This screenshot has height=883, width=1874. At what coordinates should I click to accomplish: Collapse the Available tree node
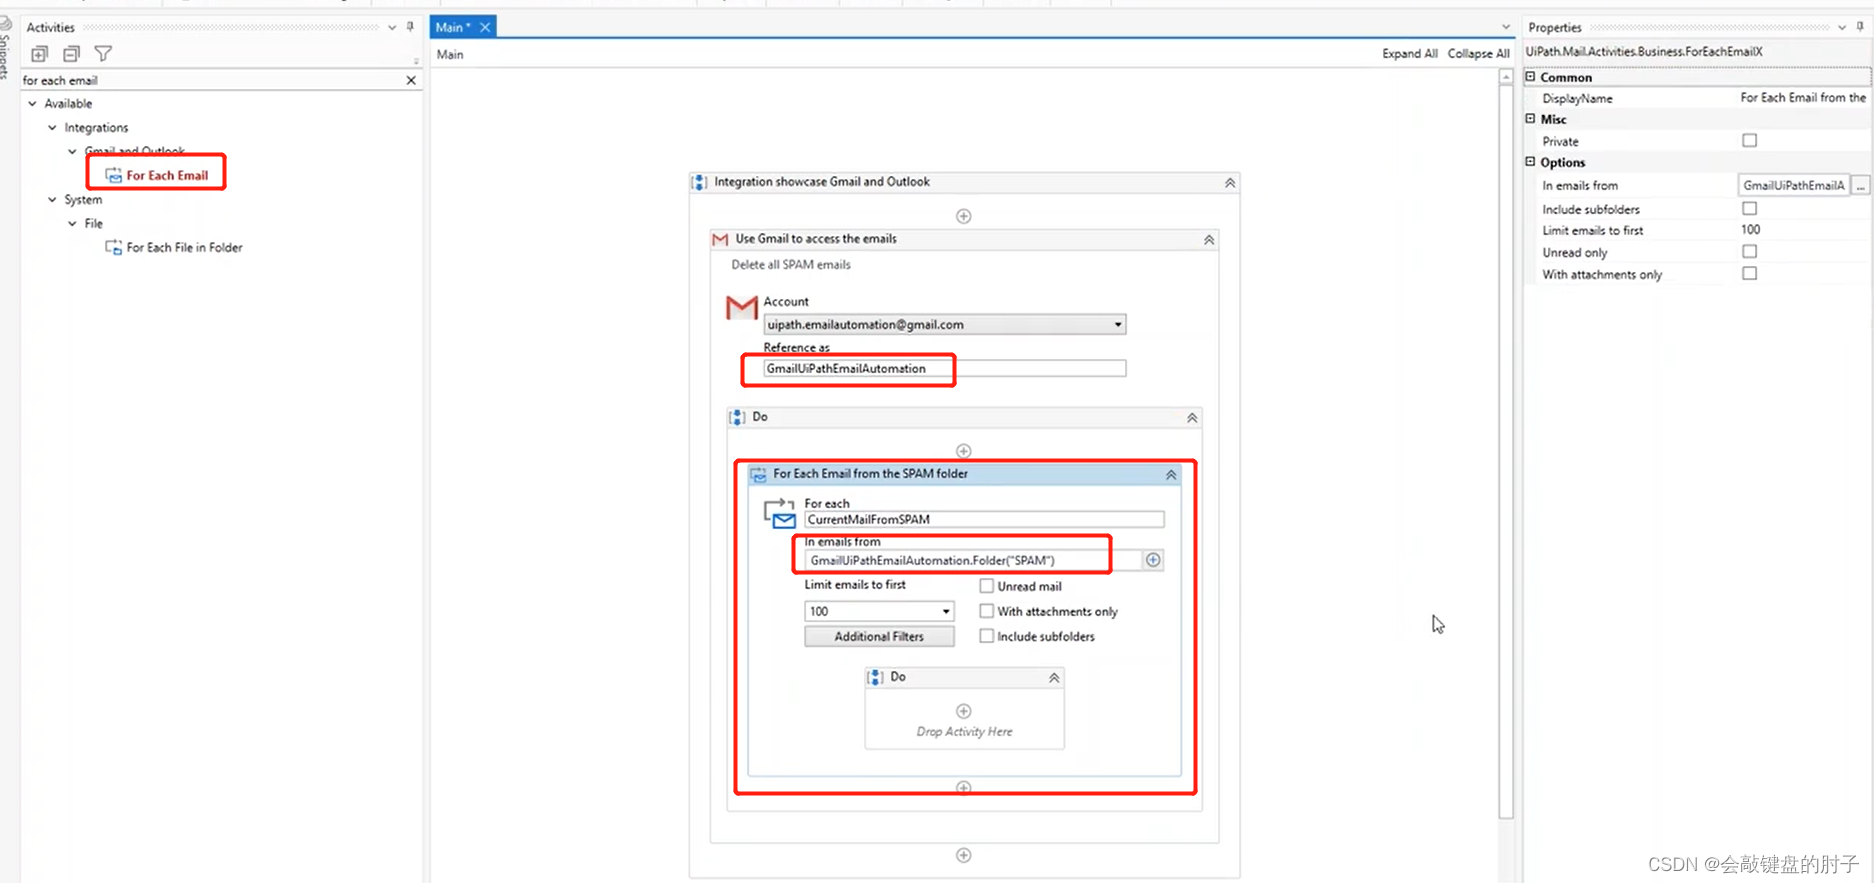(32, 104)
